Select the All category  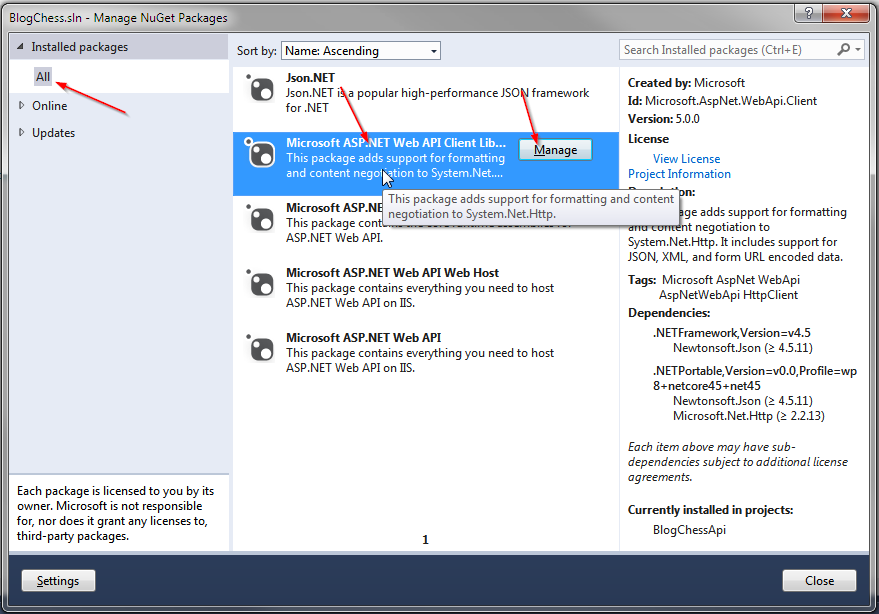coord(43,77)
